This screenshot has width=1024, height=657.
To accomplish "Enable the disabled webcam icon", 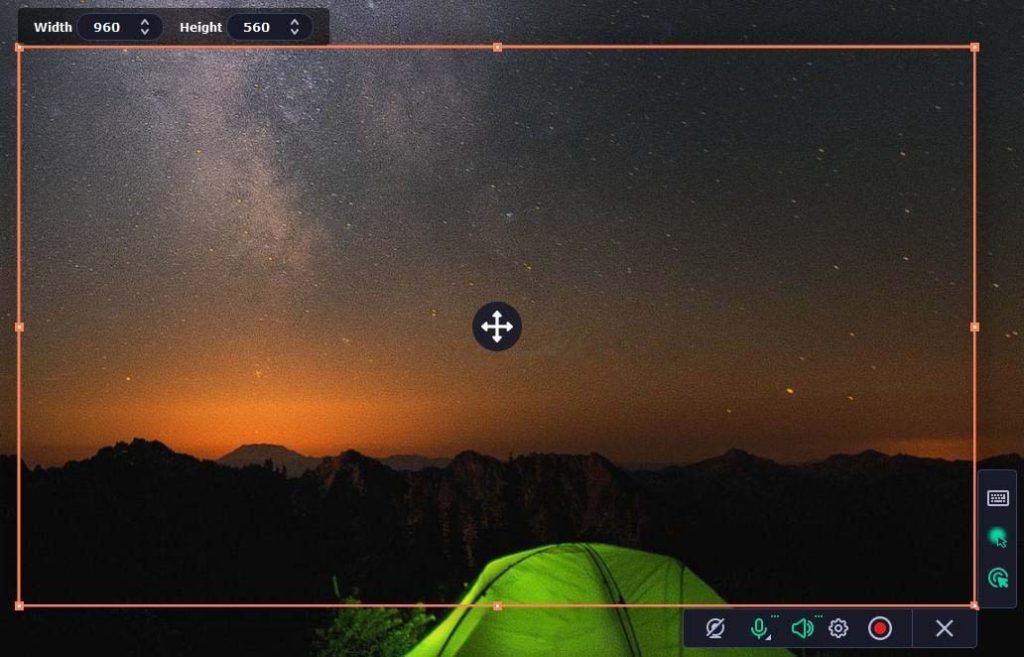I will click(716, 628).
